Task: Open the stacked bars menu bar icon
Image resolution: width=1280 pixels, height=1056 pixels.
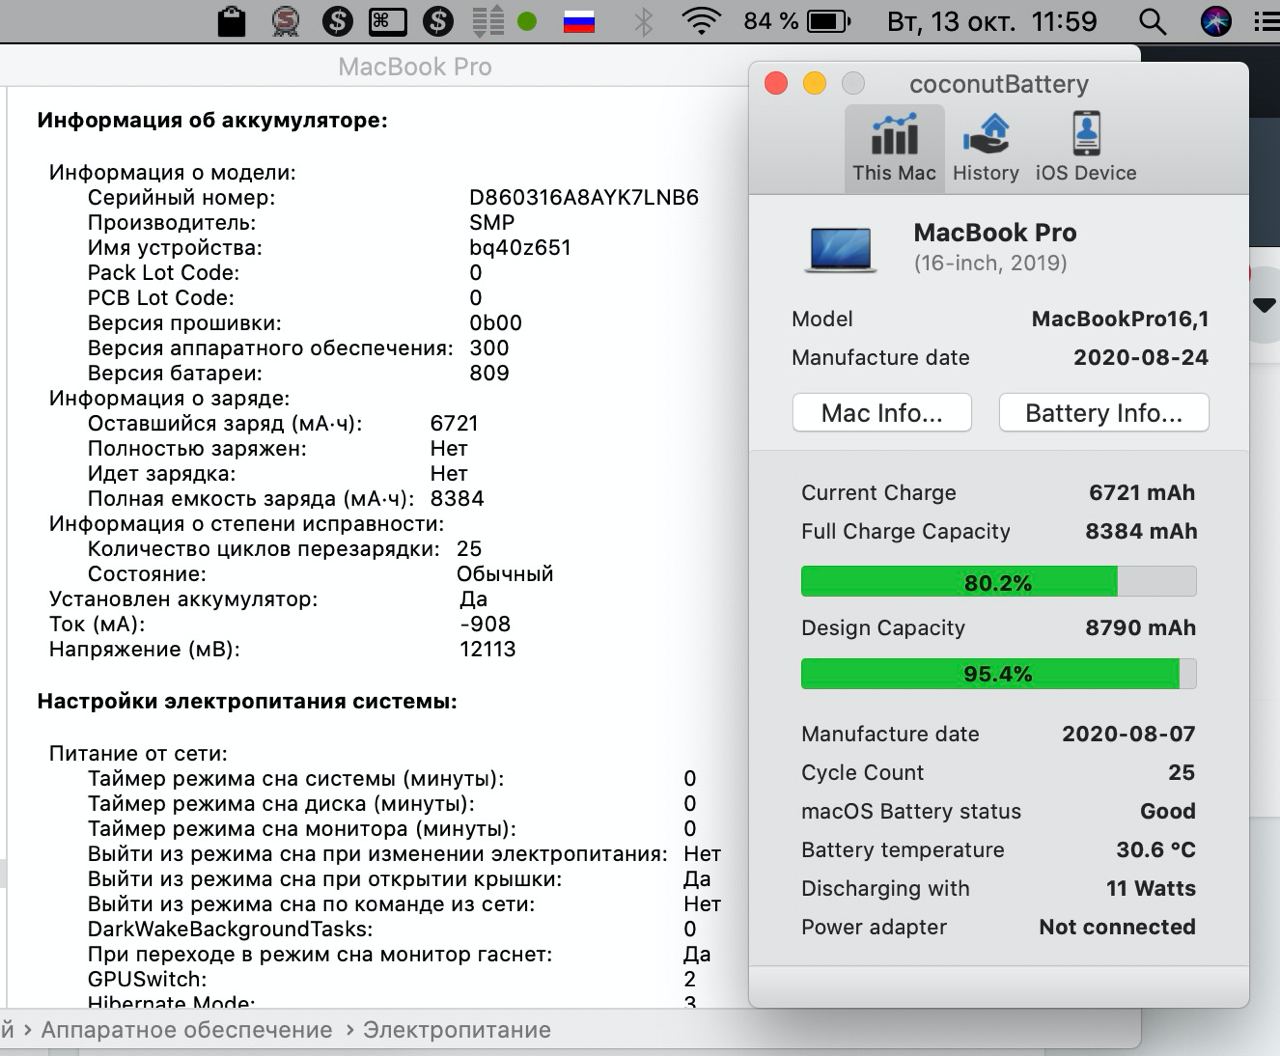Action: click(487, 21)
